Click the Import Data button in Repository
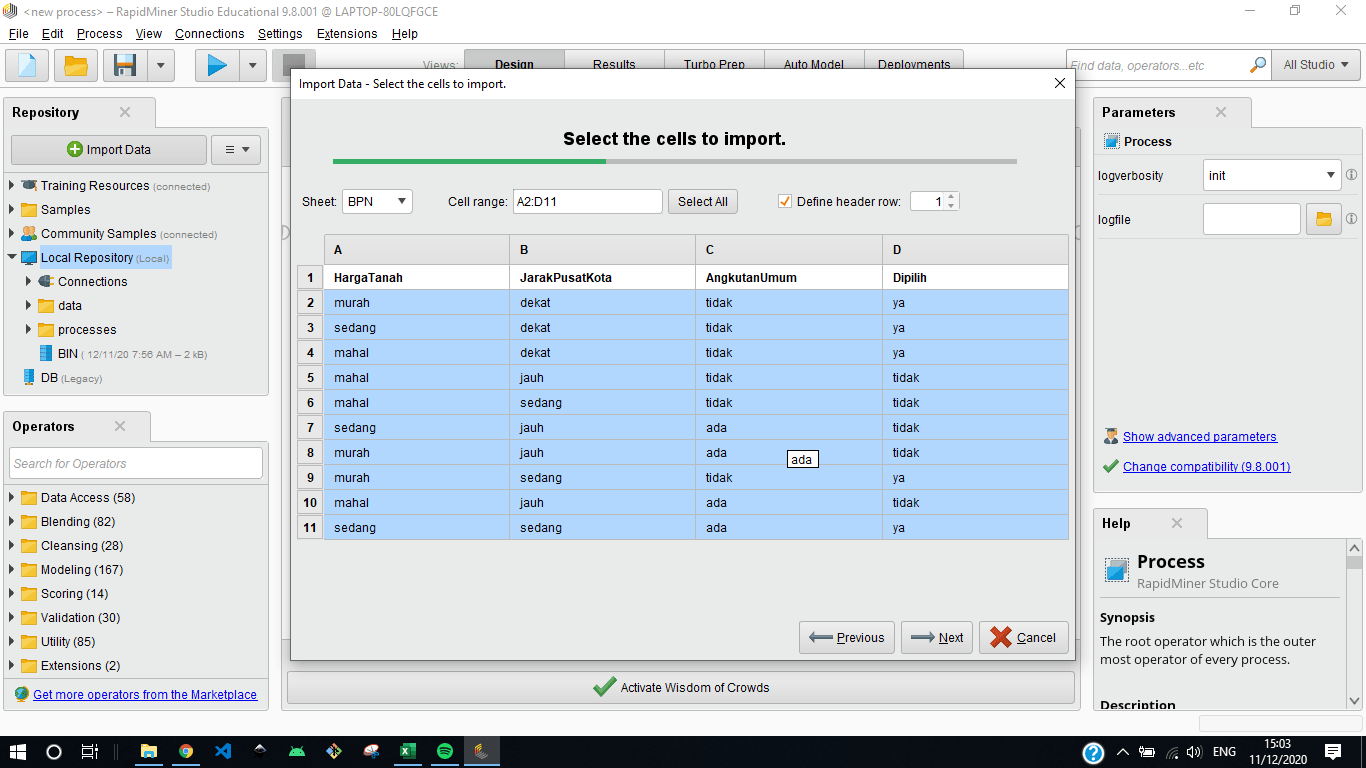Screen dimensions: 1366x768 click(x=109, y=150)
